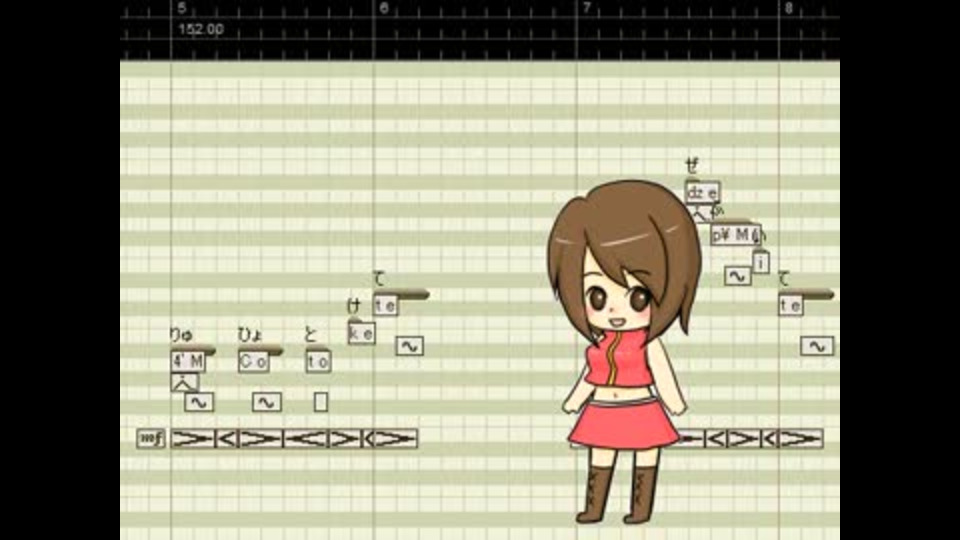Click the vibrato icon under measure 6 て note
This screenshot has width=960, height=540.
pos(410,347)
